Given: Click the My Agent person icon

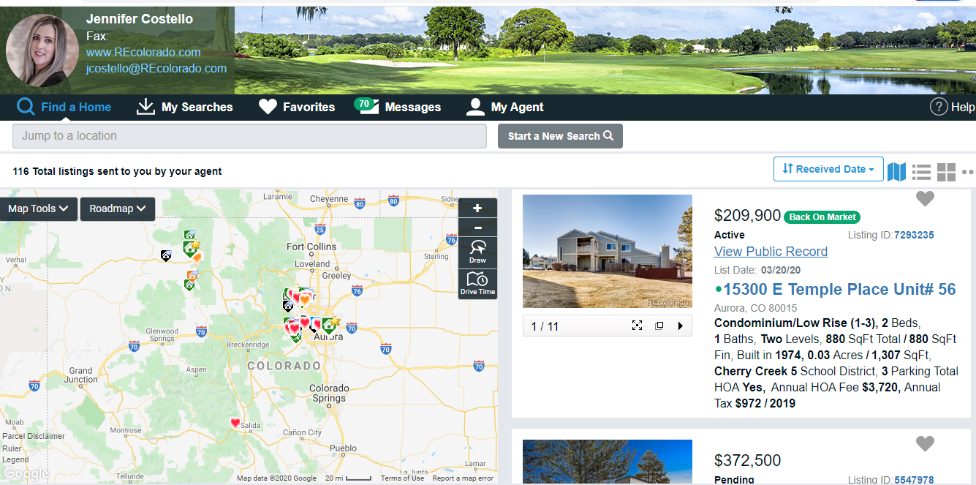Looking at the screenshot, I should click(x=475, y=107).
